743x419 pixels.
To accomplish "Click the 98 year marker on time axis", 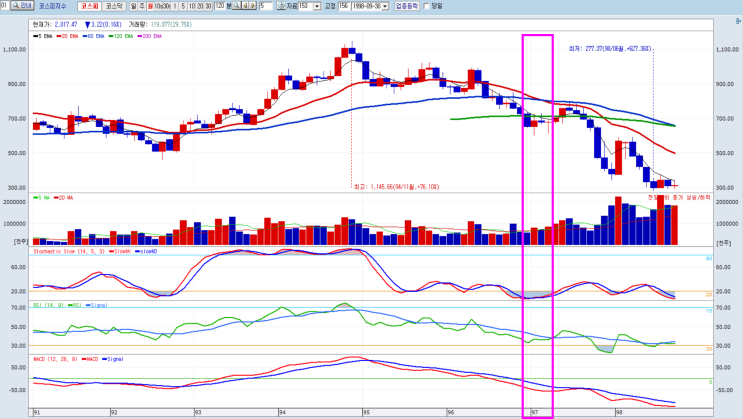I will tap(619, 412).
